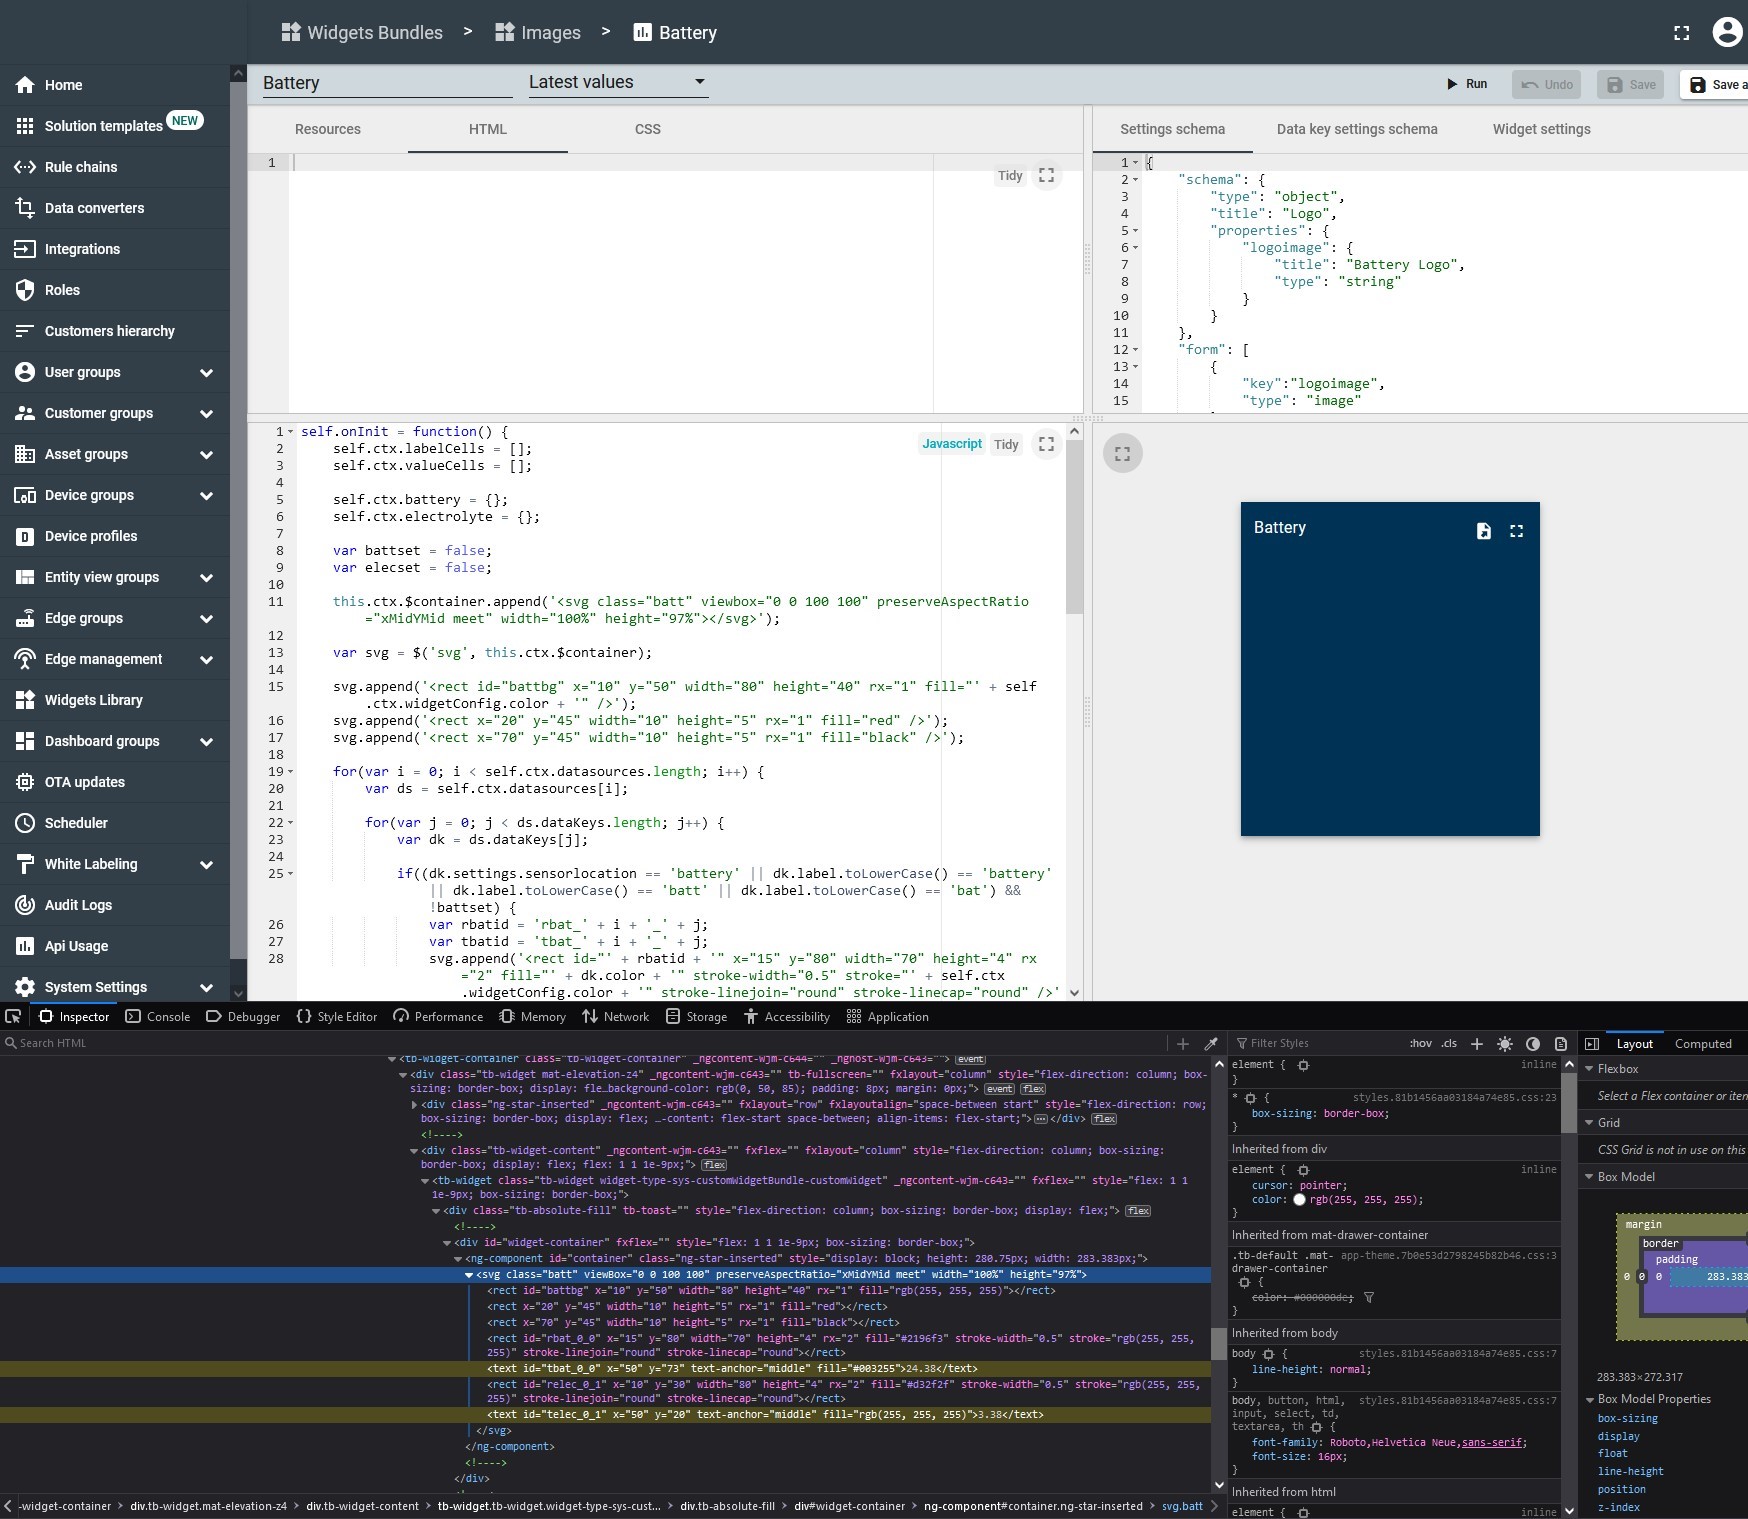Screen dimensions: 1748x1519
Task: Switch to the CSS tab
Action: pyautogui.click(x=647, y=129)
